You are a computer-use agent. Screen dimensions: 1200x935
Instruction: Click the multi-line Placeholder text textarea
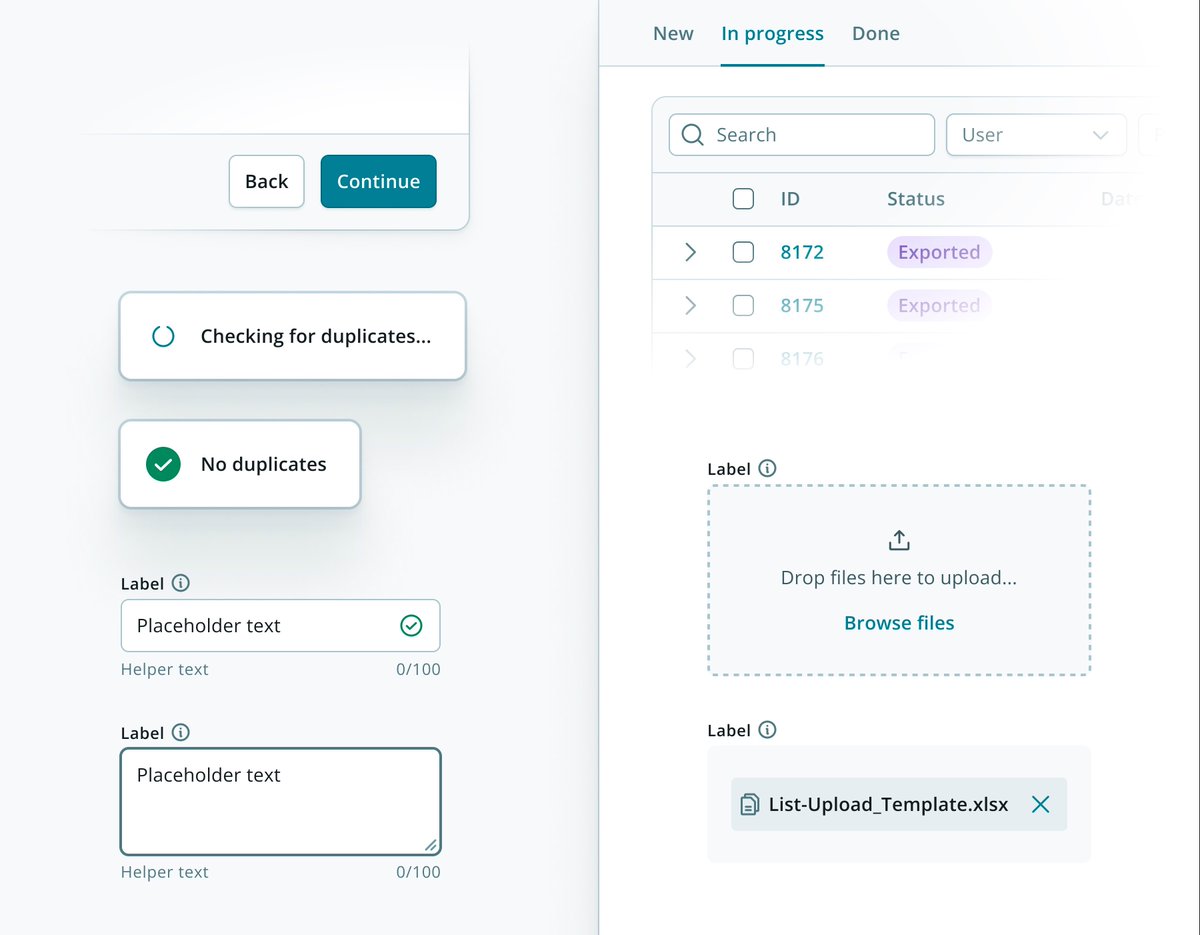[x=280, y=802]
